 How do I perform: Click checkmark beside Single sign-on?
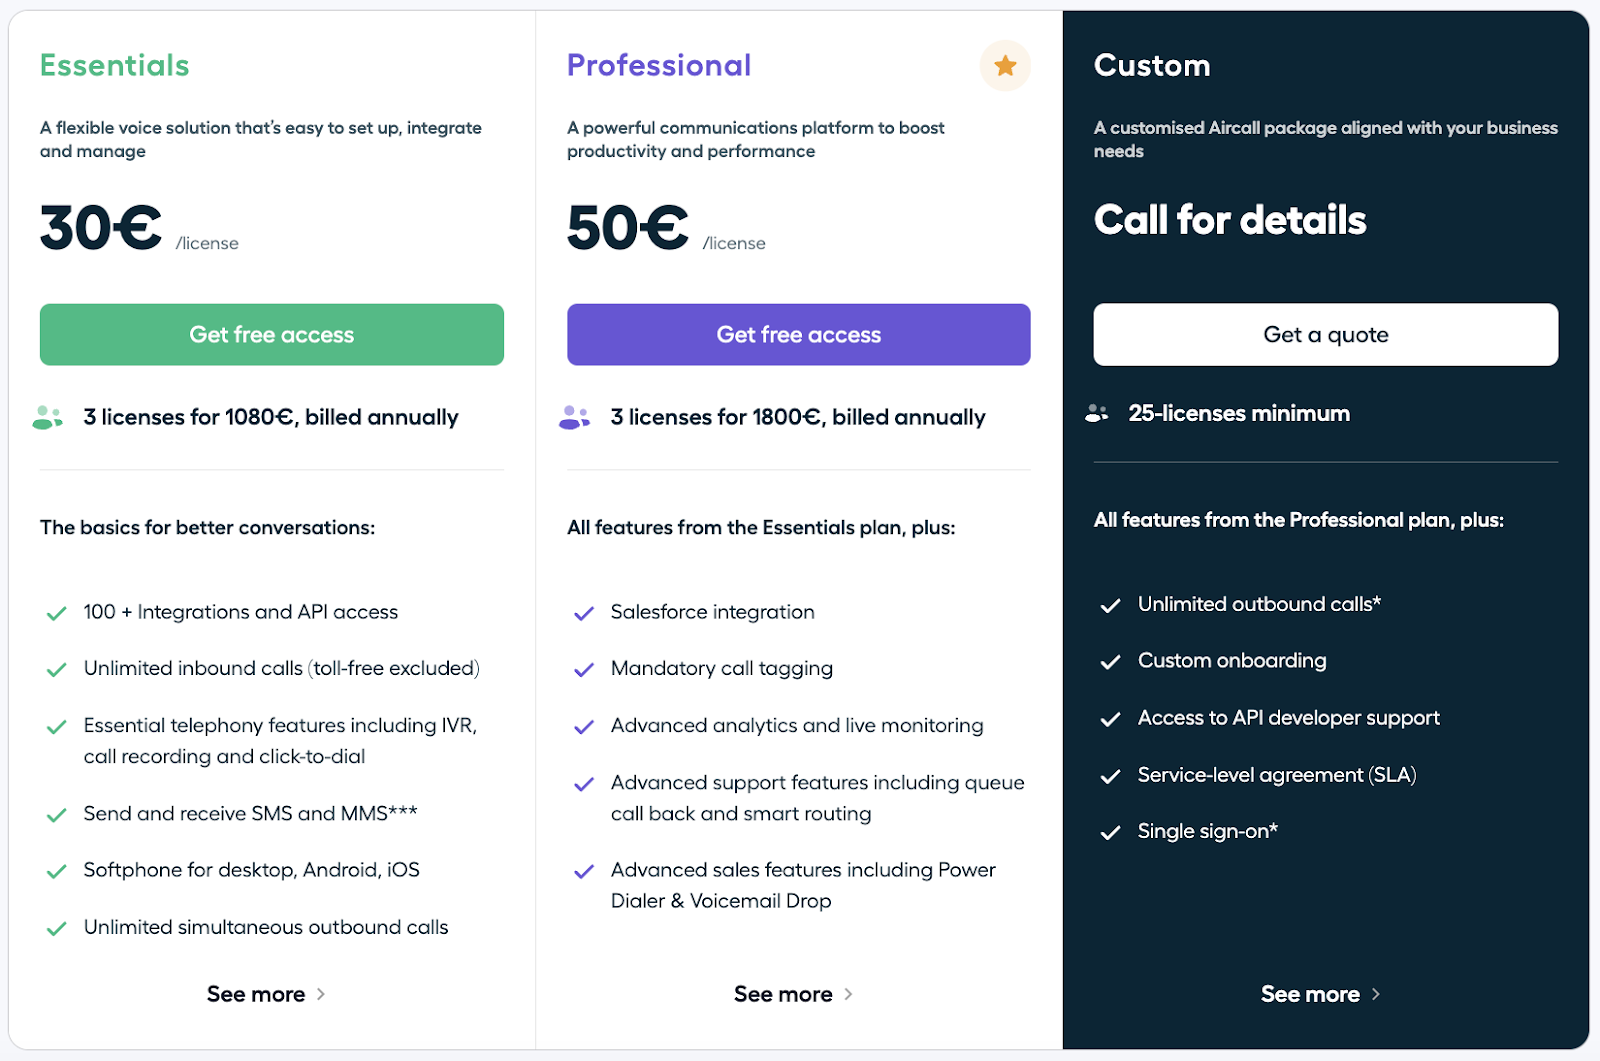click(x=1110, y=832)
